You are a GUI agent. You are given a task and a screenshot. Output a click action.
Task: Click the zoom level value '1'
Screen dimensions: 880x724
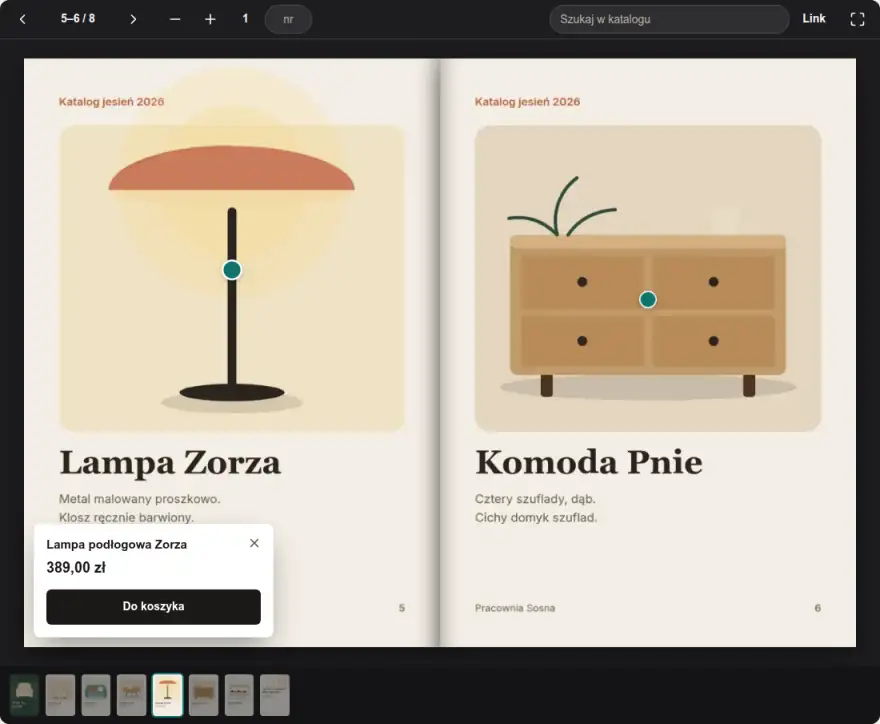click(245, 19)
